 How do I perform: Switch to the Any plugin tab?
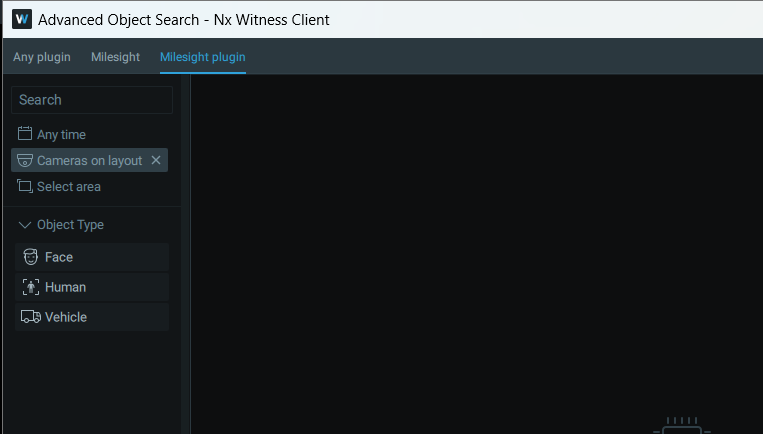click(42, 57)
